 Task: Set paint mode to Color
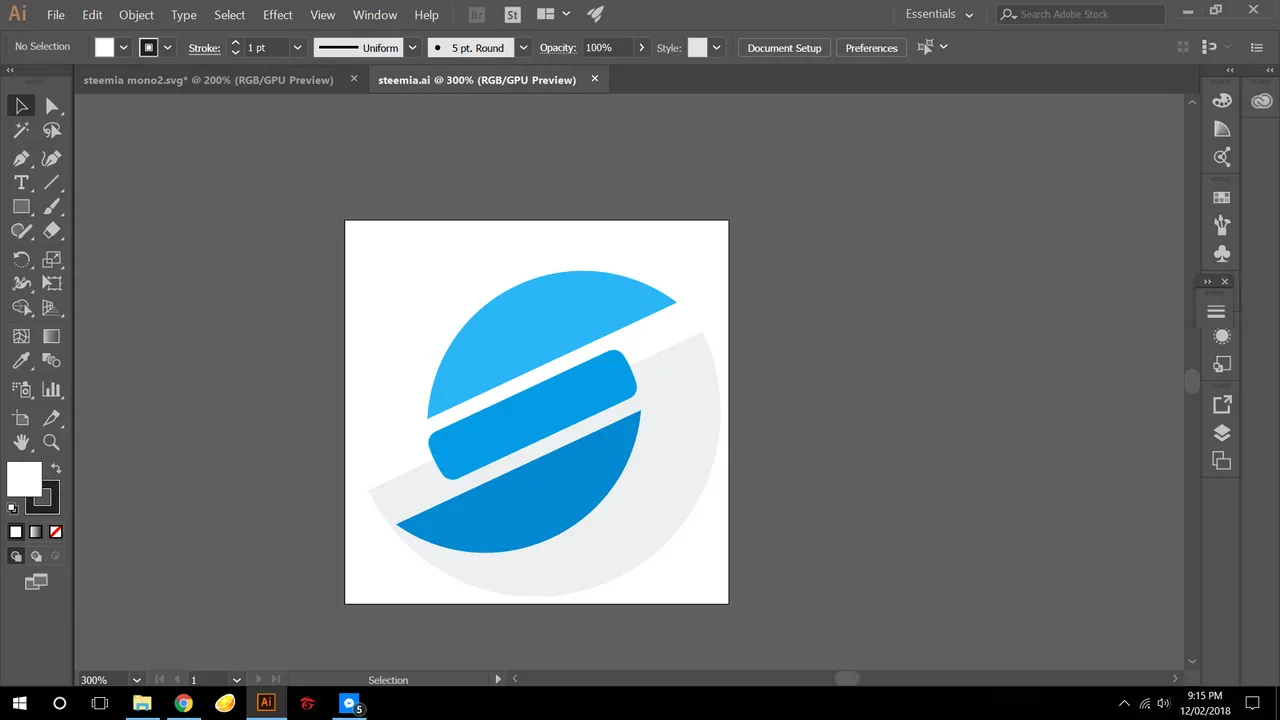pos(16,532)
